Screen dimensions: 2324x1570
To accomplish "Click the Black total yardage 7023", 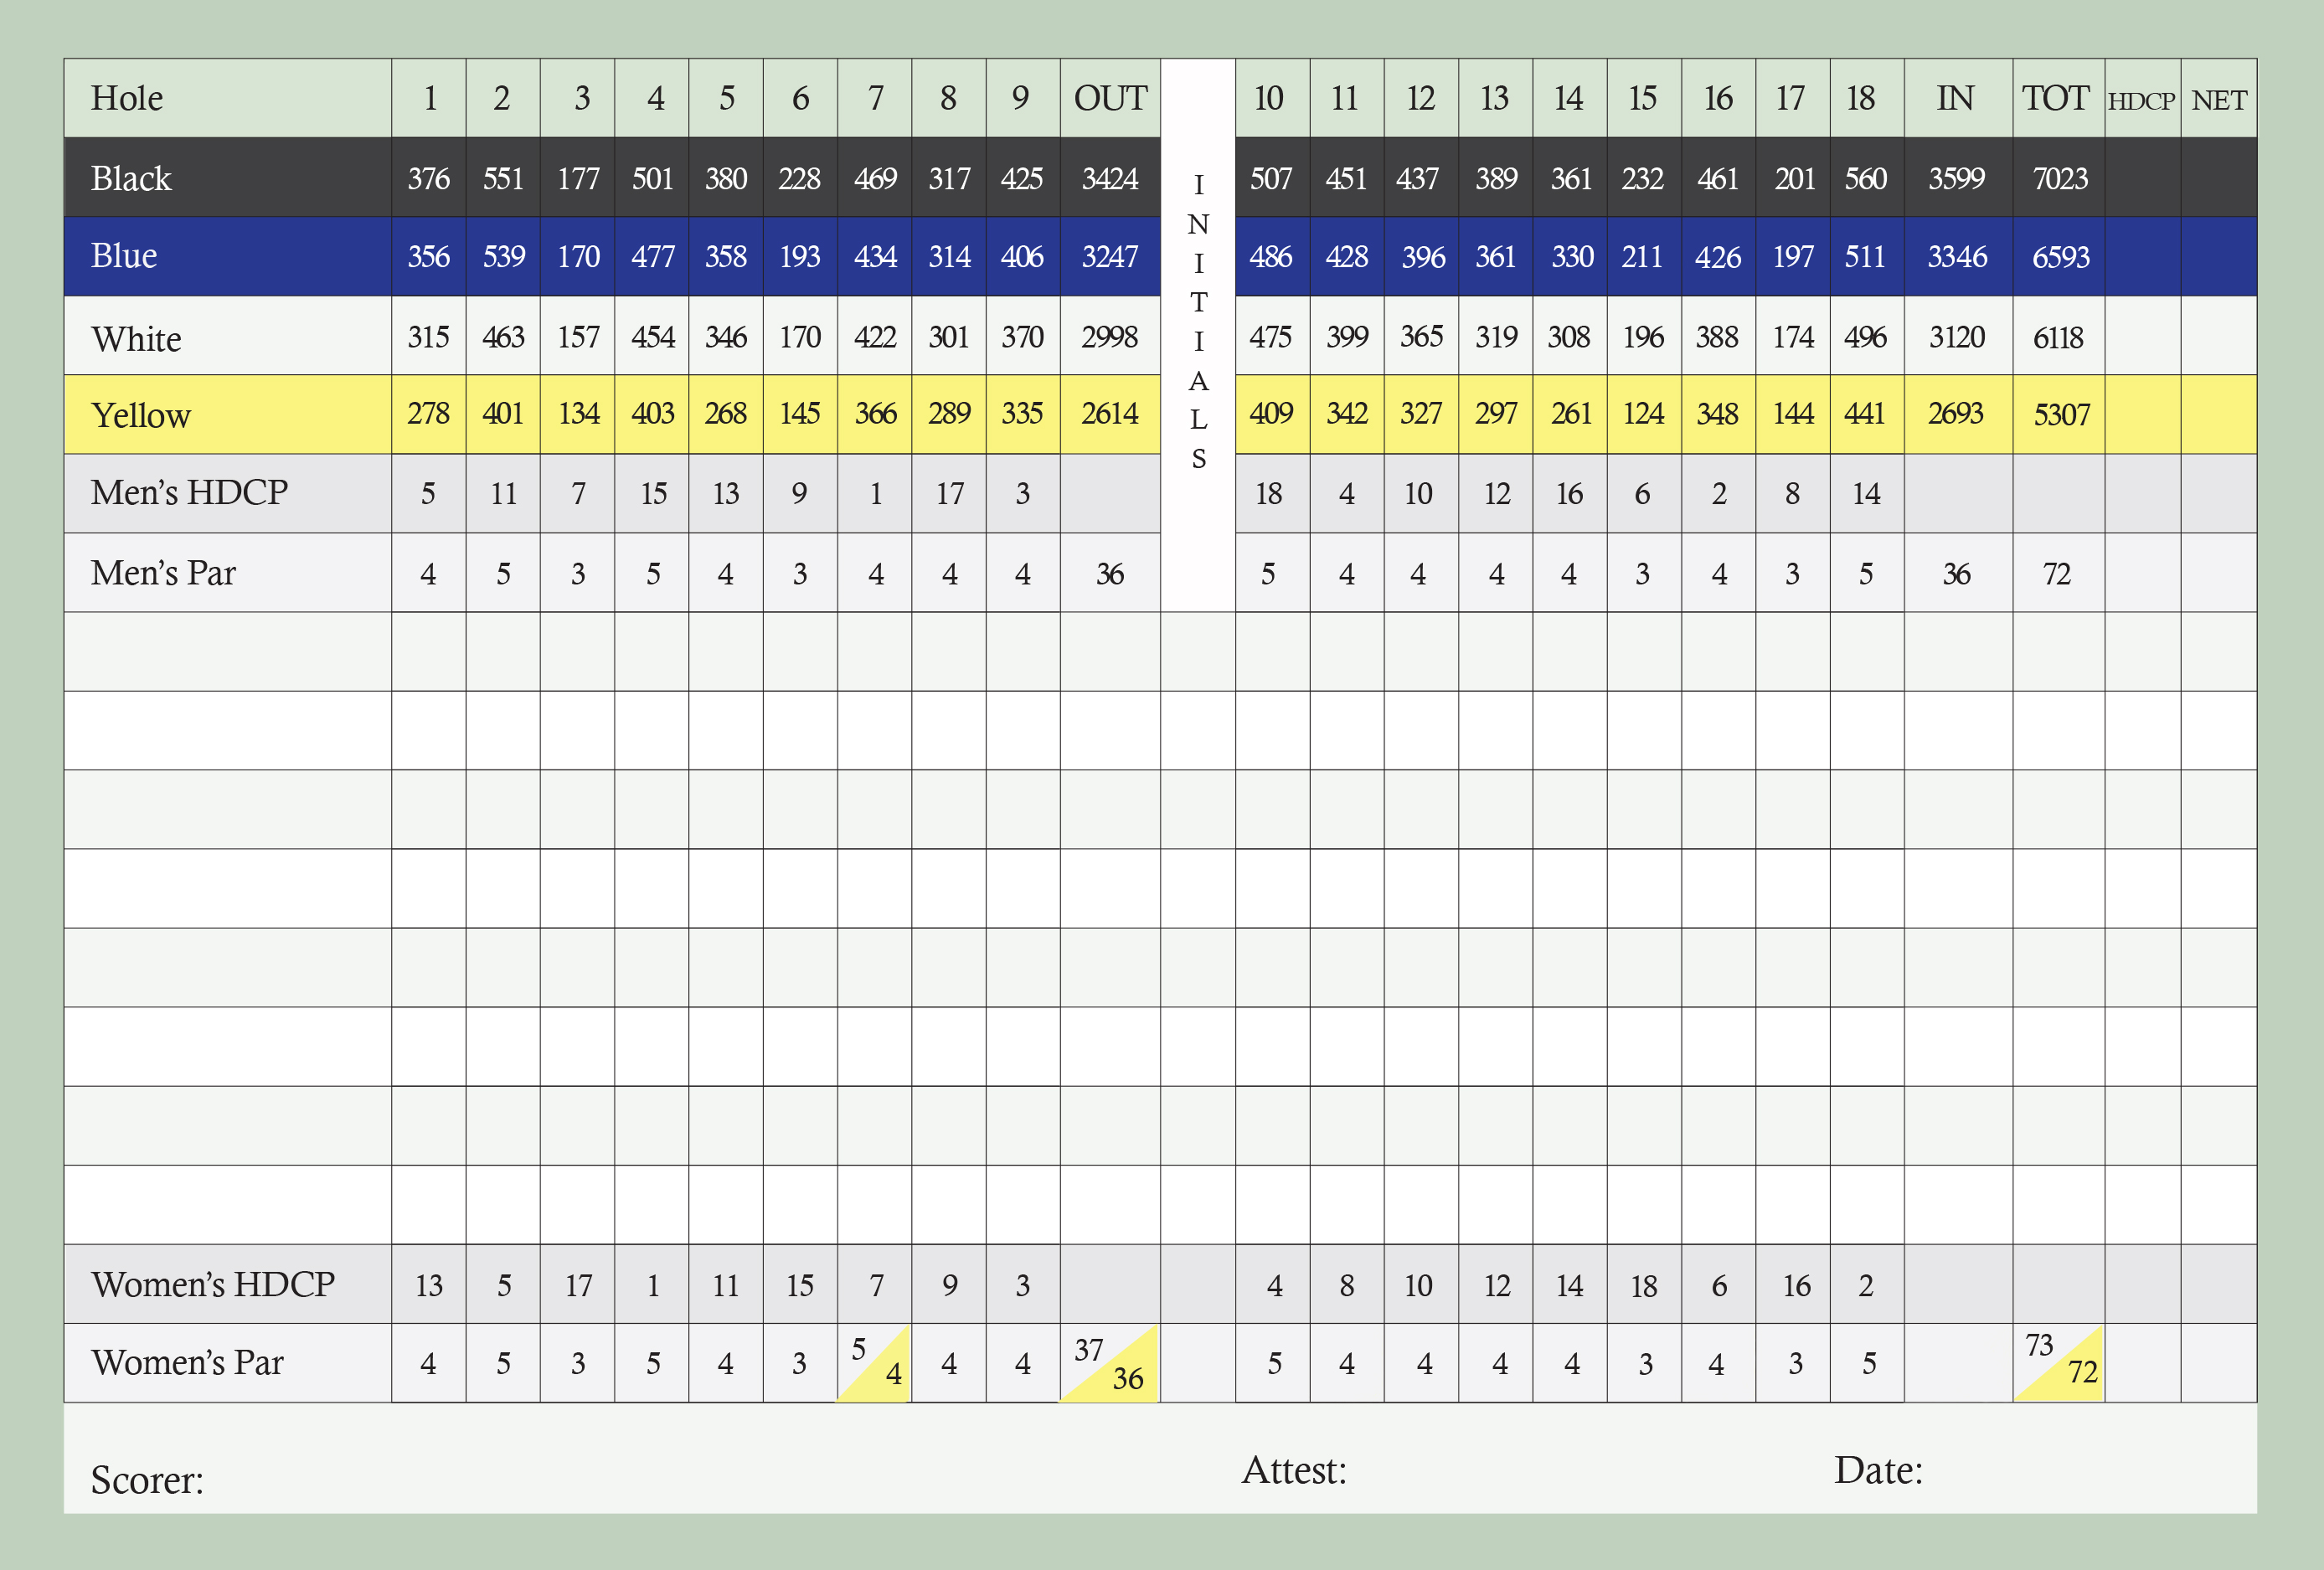I will 2059,179.
